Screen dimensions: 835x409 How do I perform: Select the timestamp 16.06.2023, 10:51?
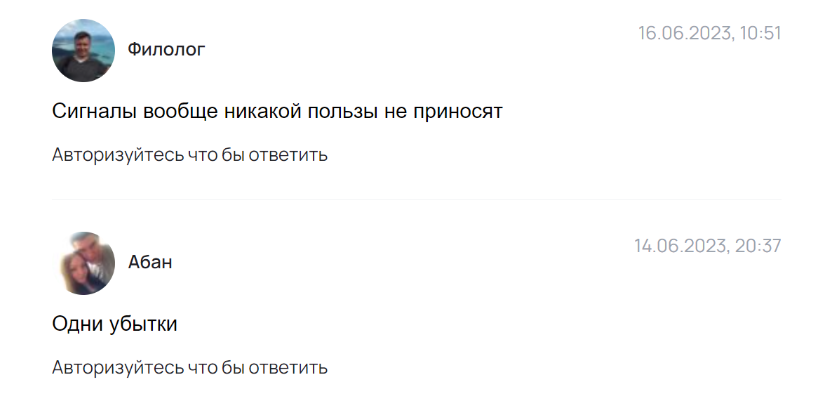(709, 33)
